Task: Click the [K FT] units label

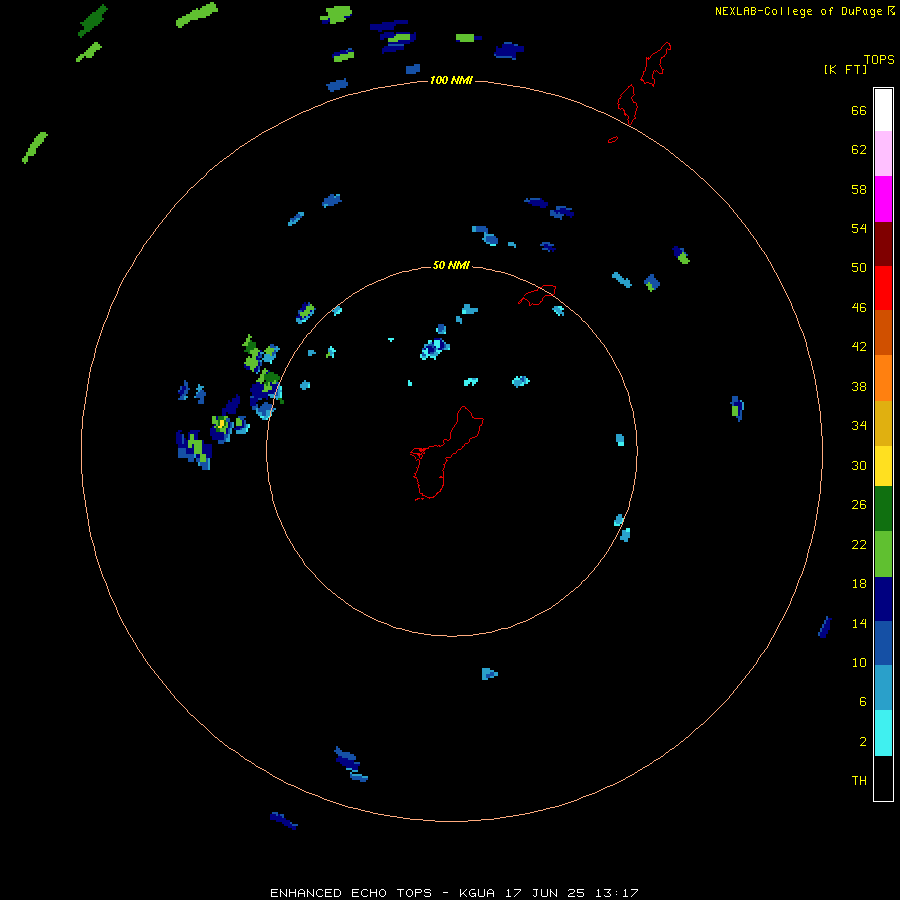Action: 845,69
